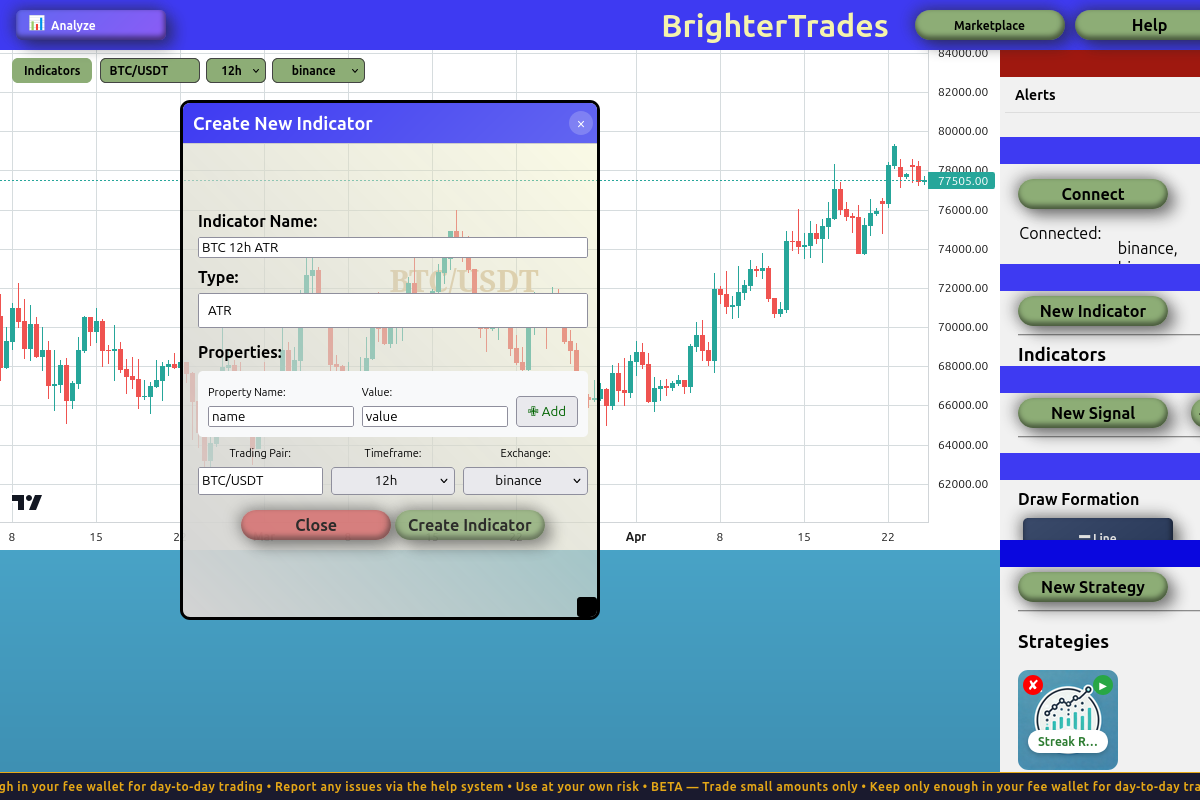Click the Apr label on time axis
The image size is (1200, 800).
click(636, 537)
